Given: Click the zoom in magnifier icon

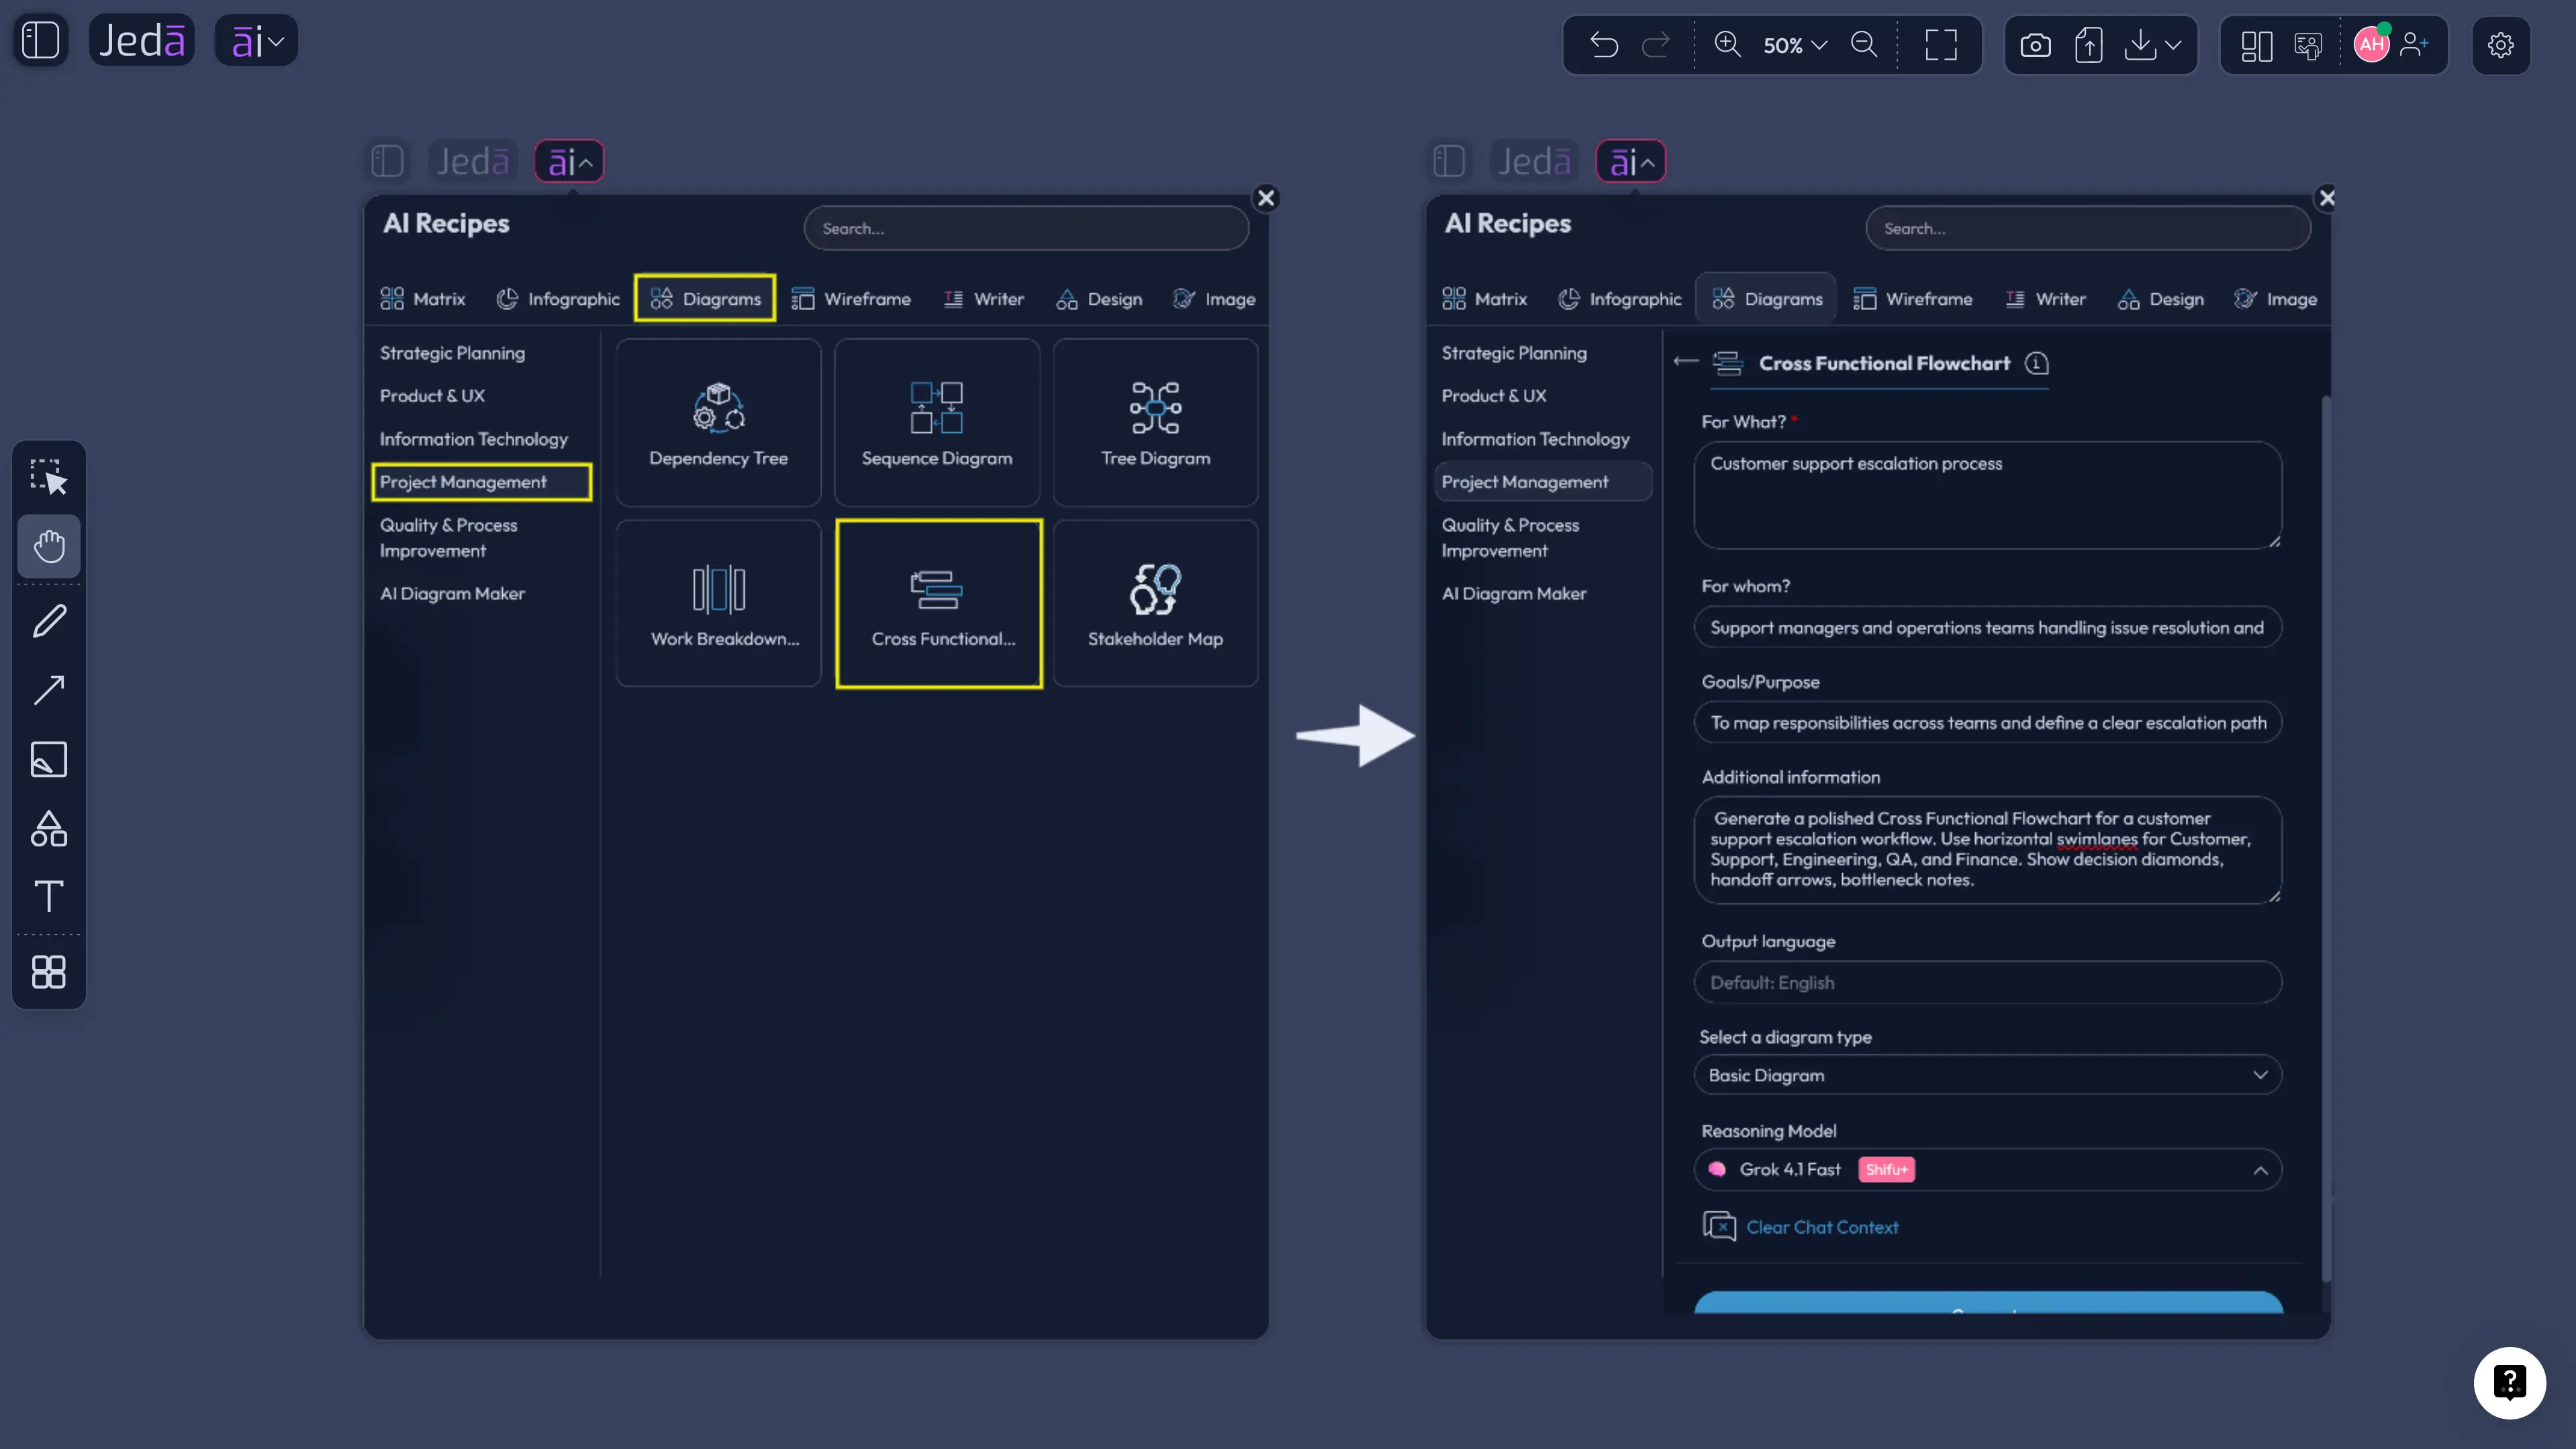Looking at the screenshot, I should click(1727, 45).
